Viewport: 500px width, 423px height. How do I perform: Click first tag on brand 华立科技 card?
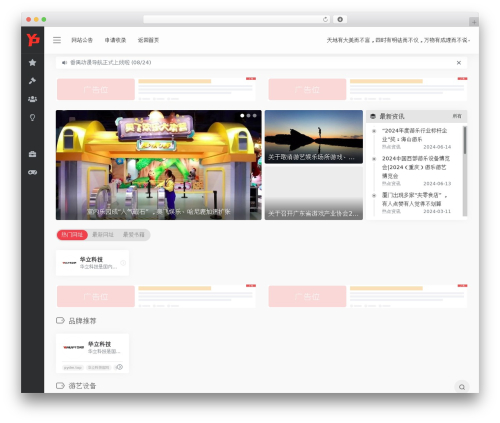73,367
